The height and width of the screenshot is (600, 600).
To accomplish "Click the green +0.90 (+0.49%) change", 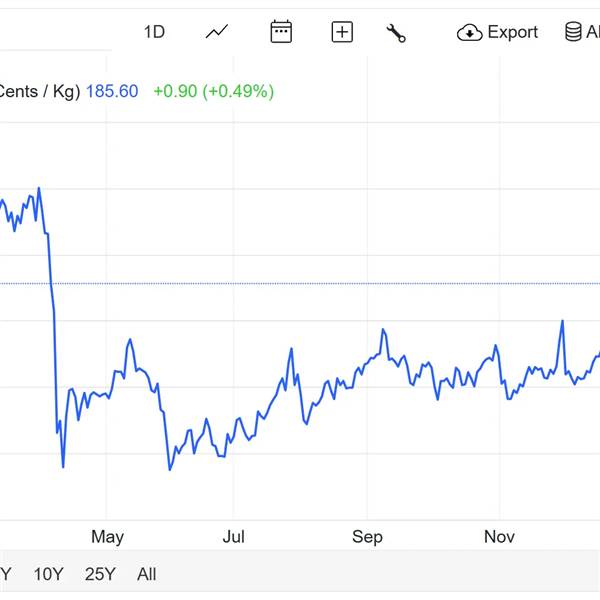I will pos(213,91).
